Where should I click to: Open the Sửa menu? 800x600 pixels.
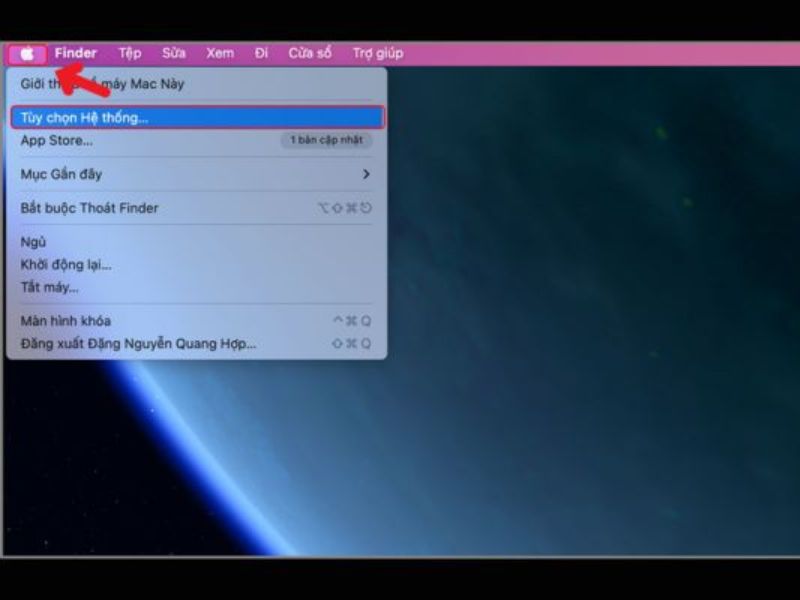pos(173,53)
